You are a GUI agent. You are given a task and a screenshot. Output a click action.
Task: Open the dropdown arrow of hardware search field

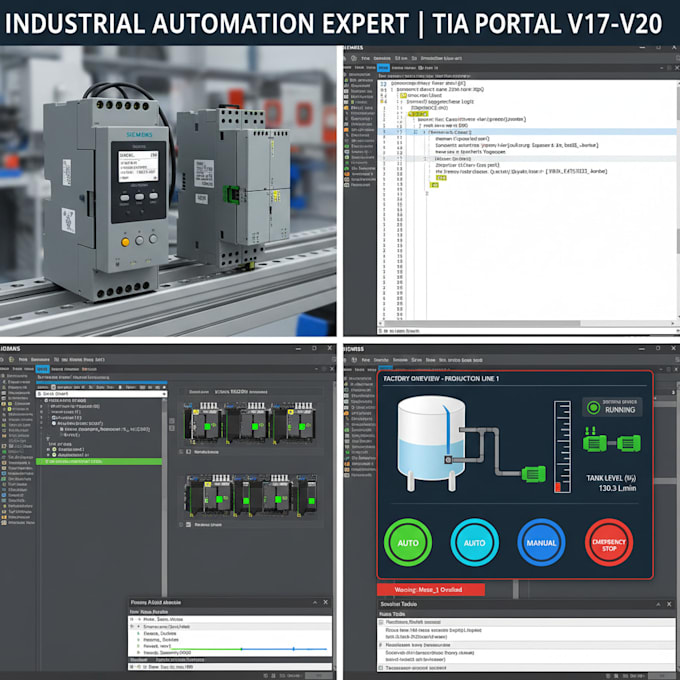(164, 394)
